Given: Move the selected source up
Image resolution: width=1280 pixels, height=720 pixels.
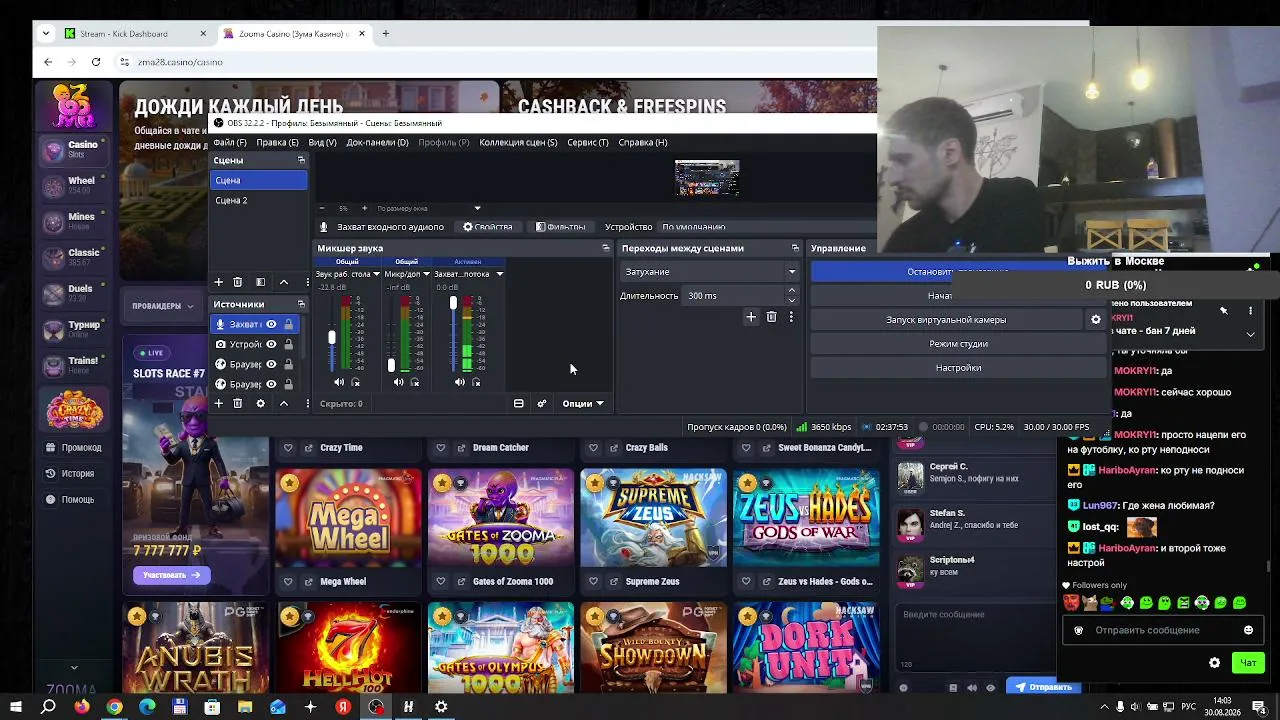Looking at the screenshot, I should 284,403.
